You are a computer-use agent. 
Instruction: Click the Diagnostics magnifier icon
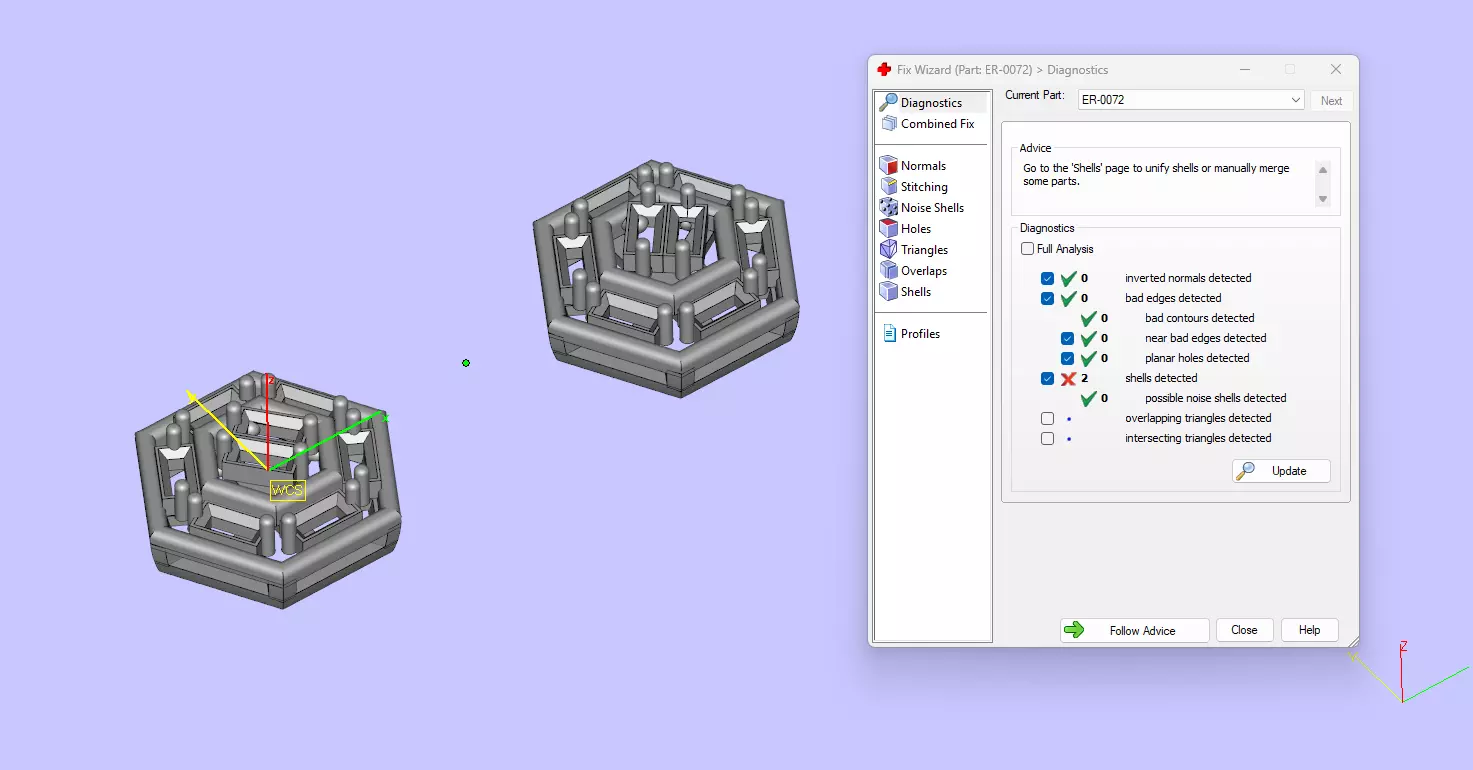888,102
